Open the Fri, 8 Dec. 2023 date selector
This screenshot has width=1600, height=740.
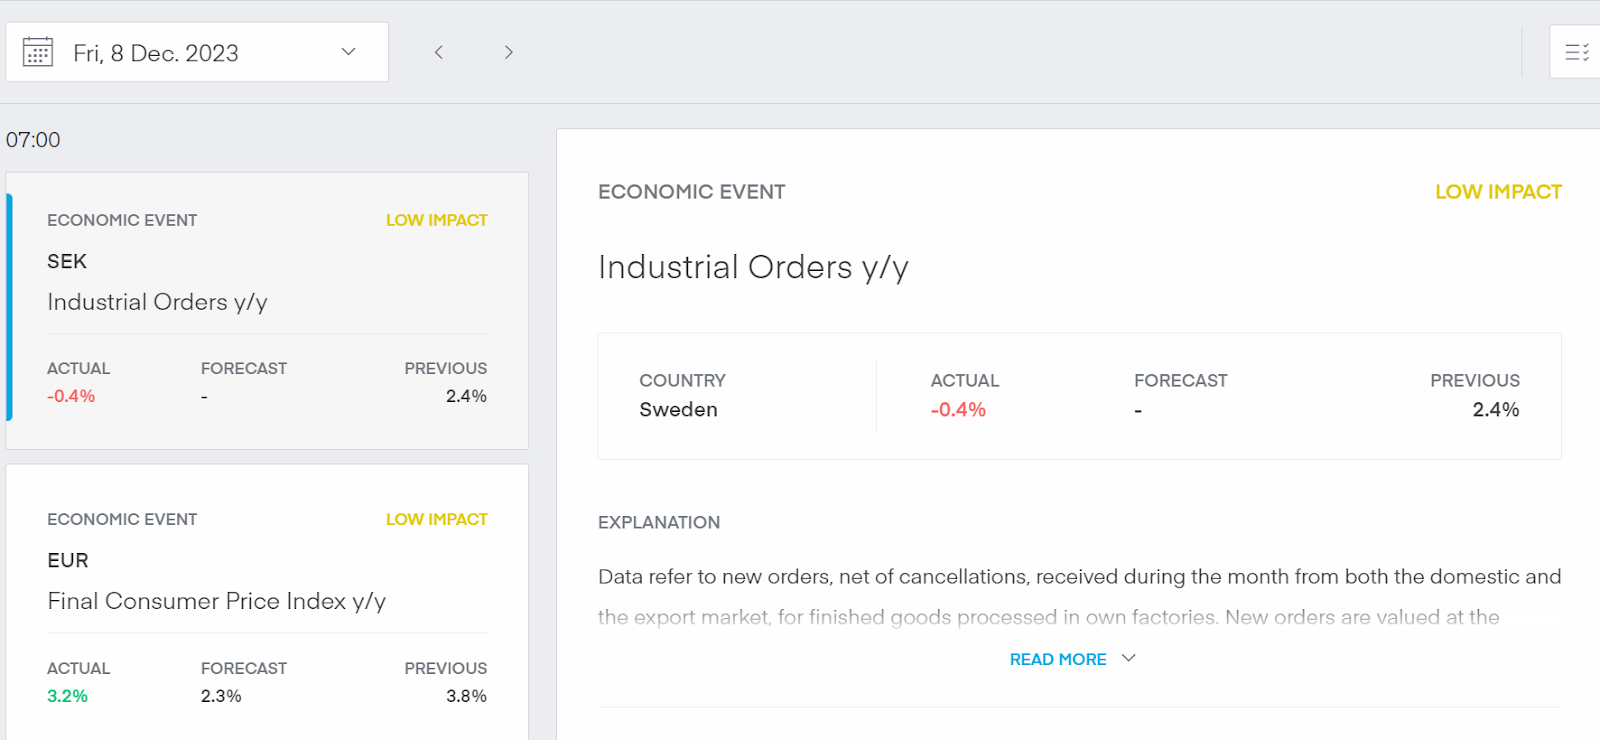pyautogui.click(x=156, y=53)
